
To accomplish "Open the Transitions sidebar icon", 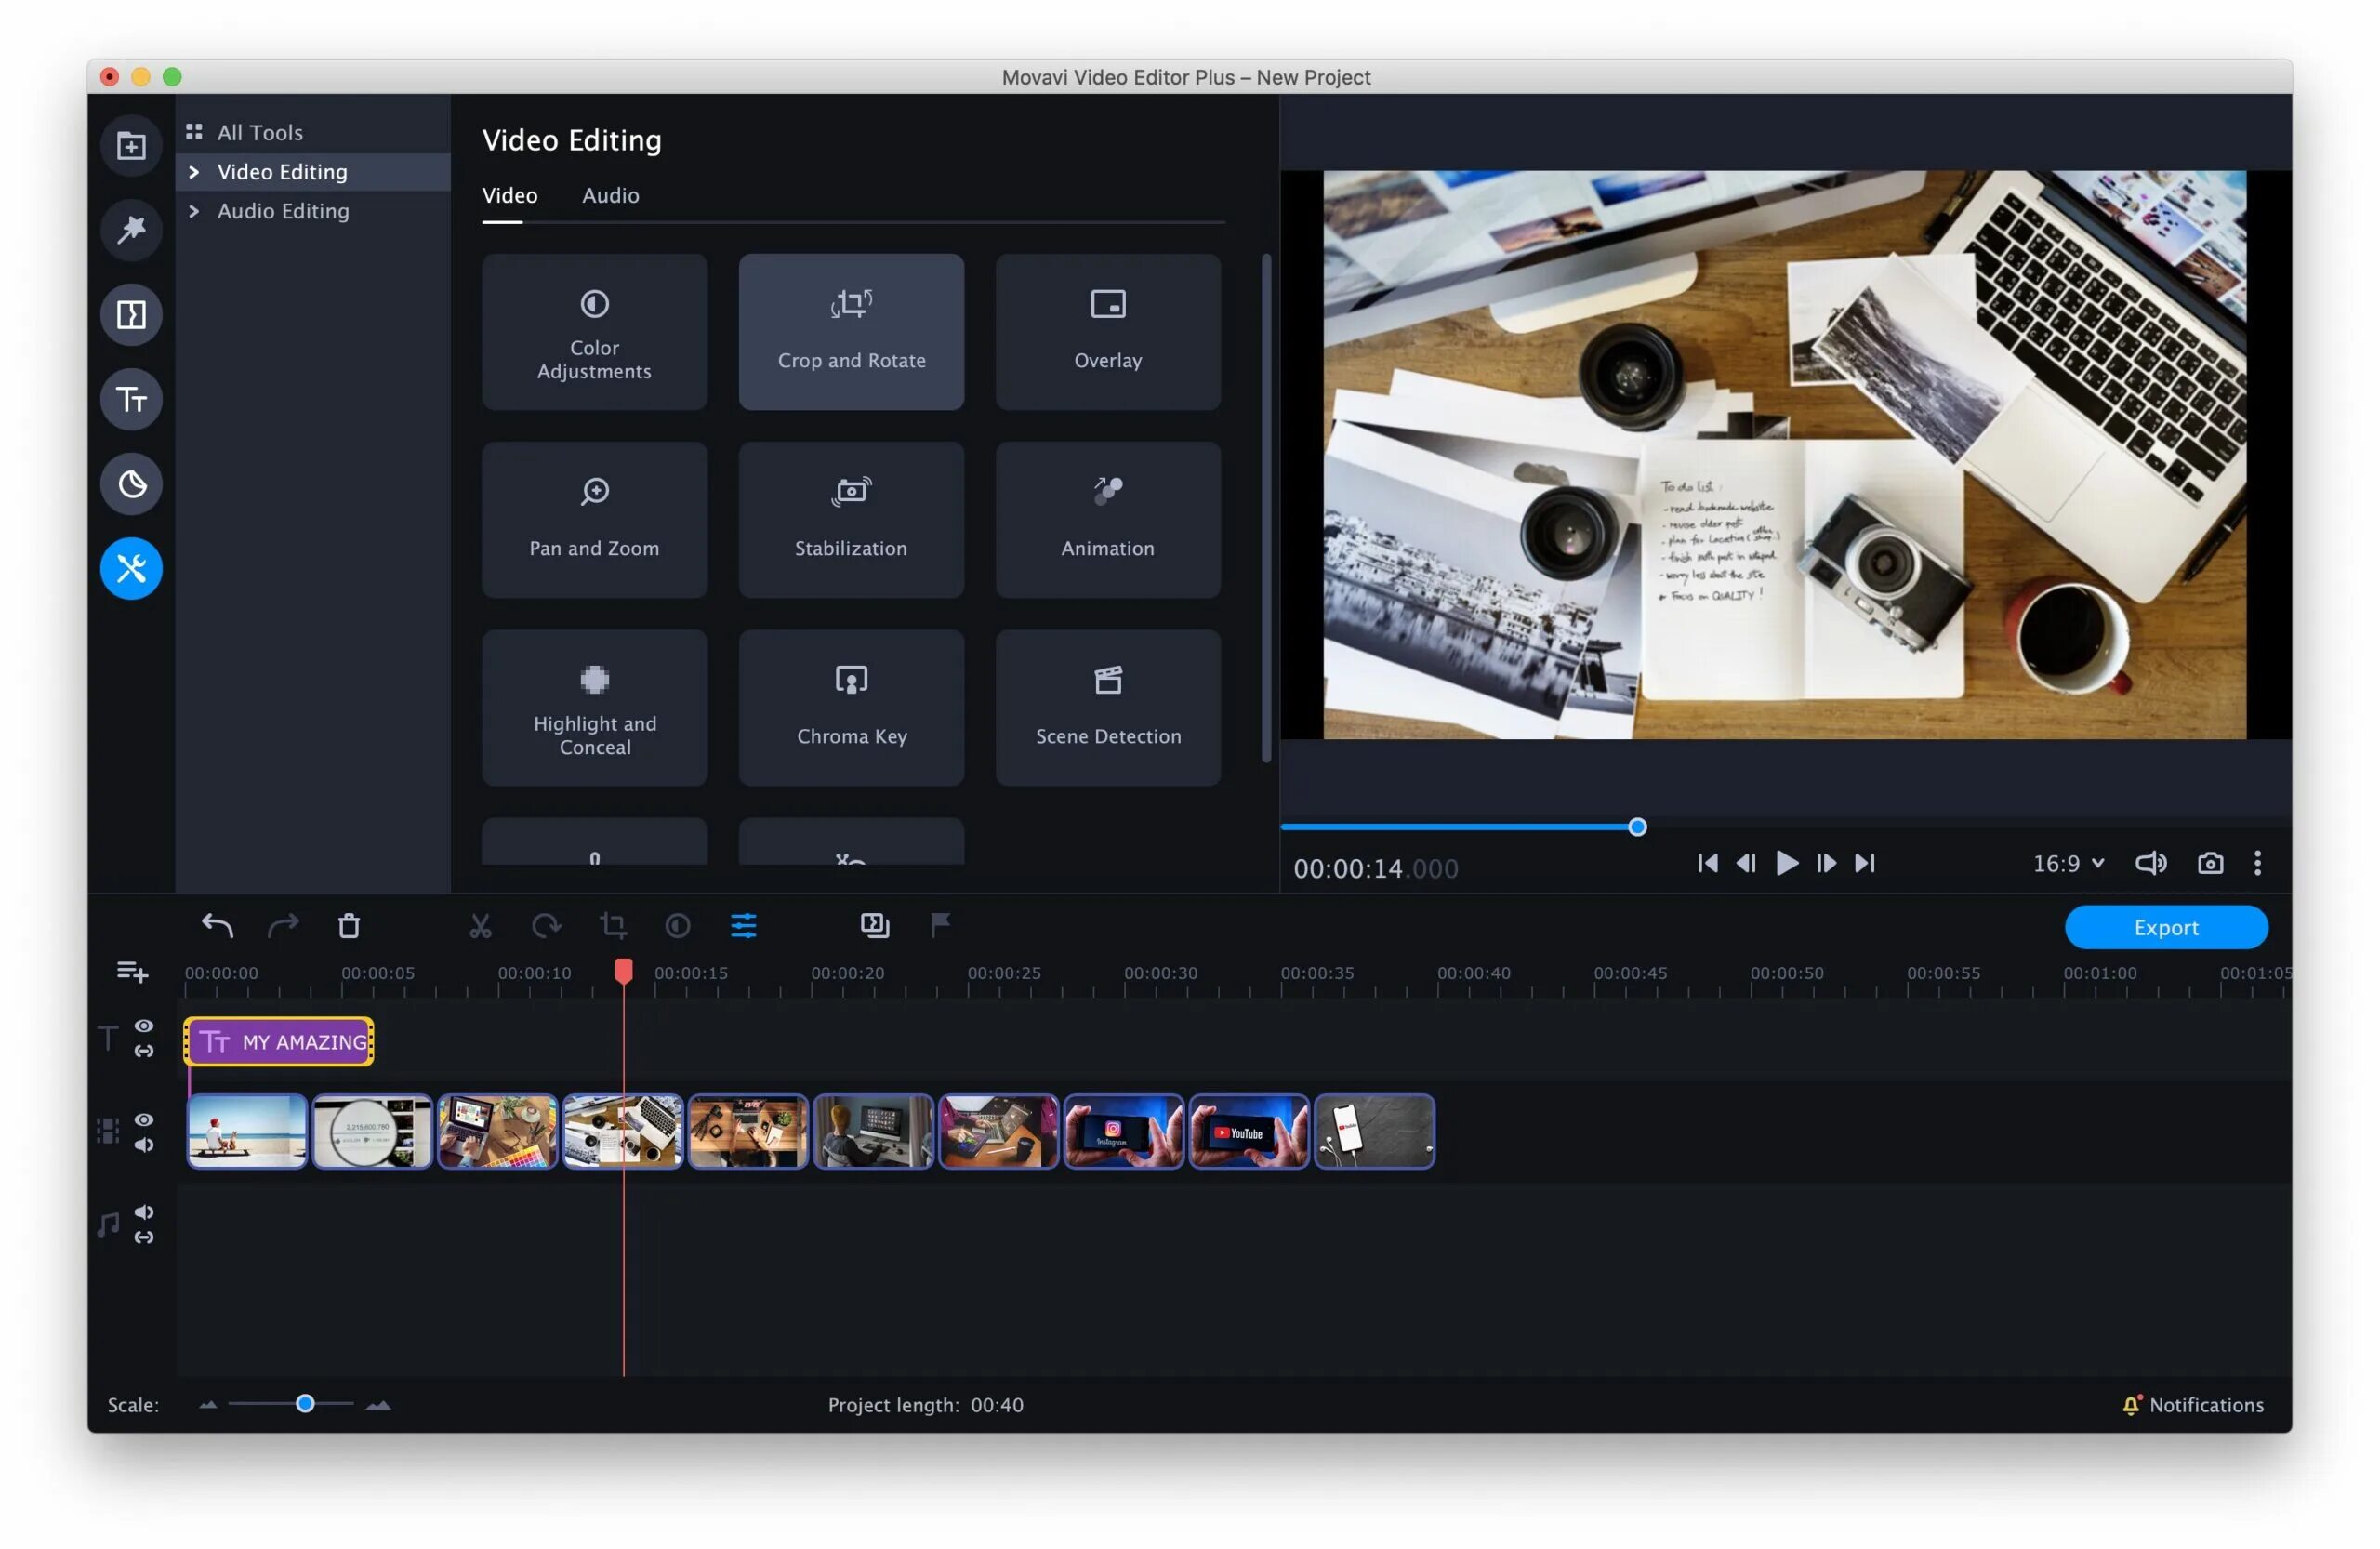I will pos(131,315).
